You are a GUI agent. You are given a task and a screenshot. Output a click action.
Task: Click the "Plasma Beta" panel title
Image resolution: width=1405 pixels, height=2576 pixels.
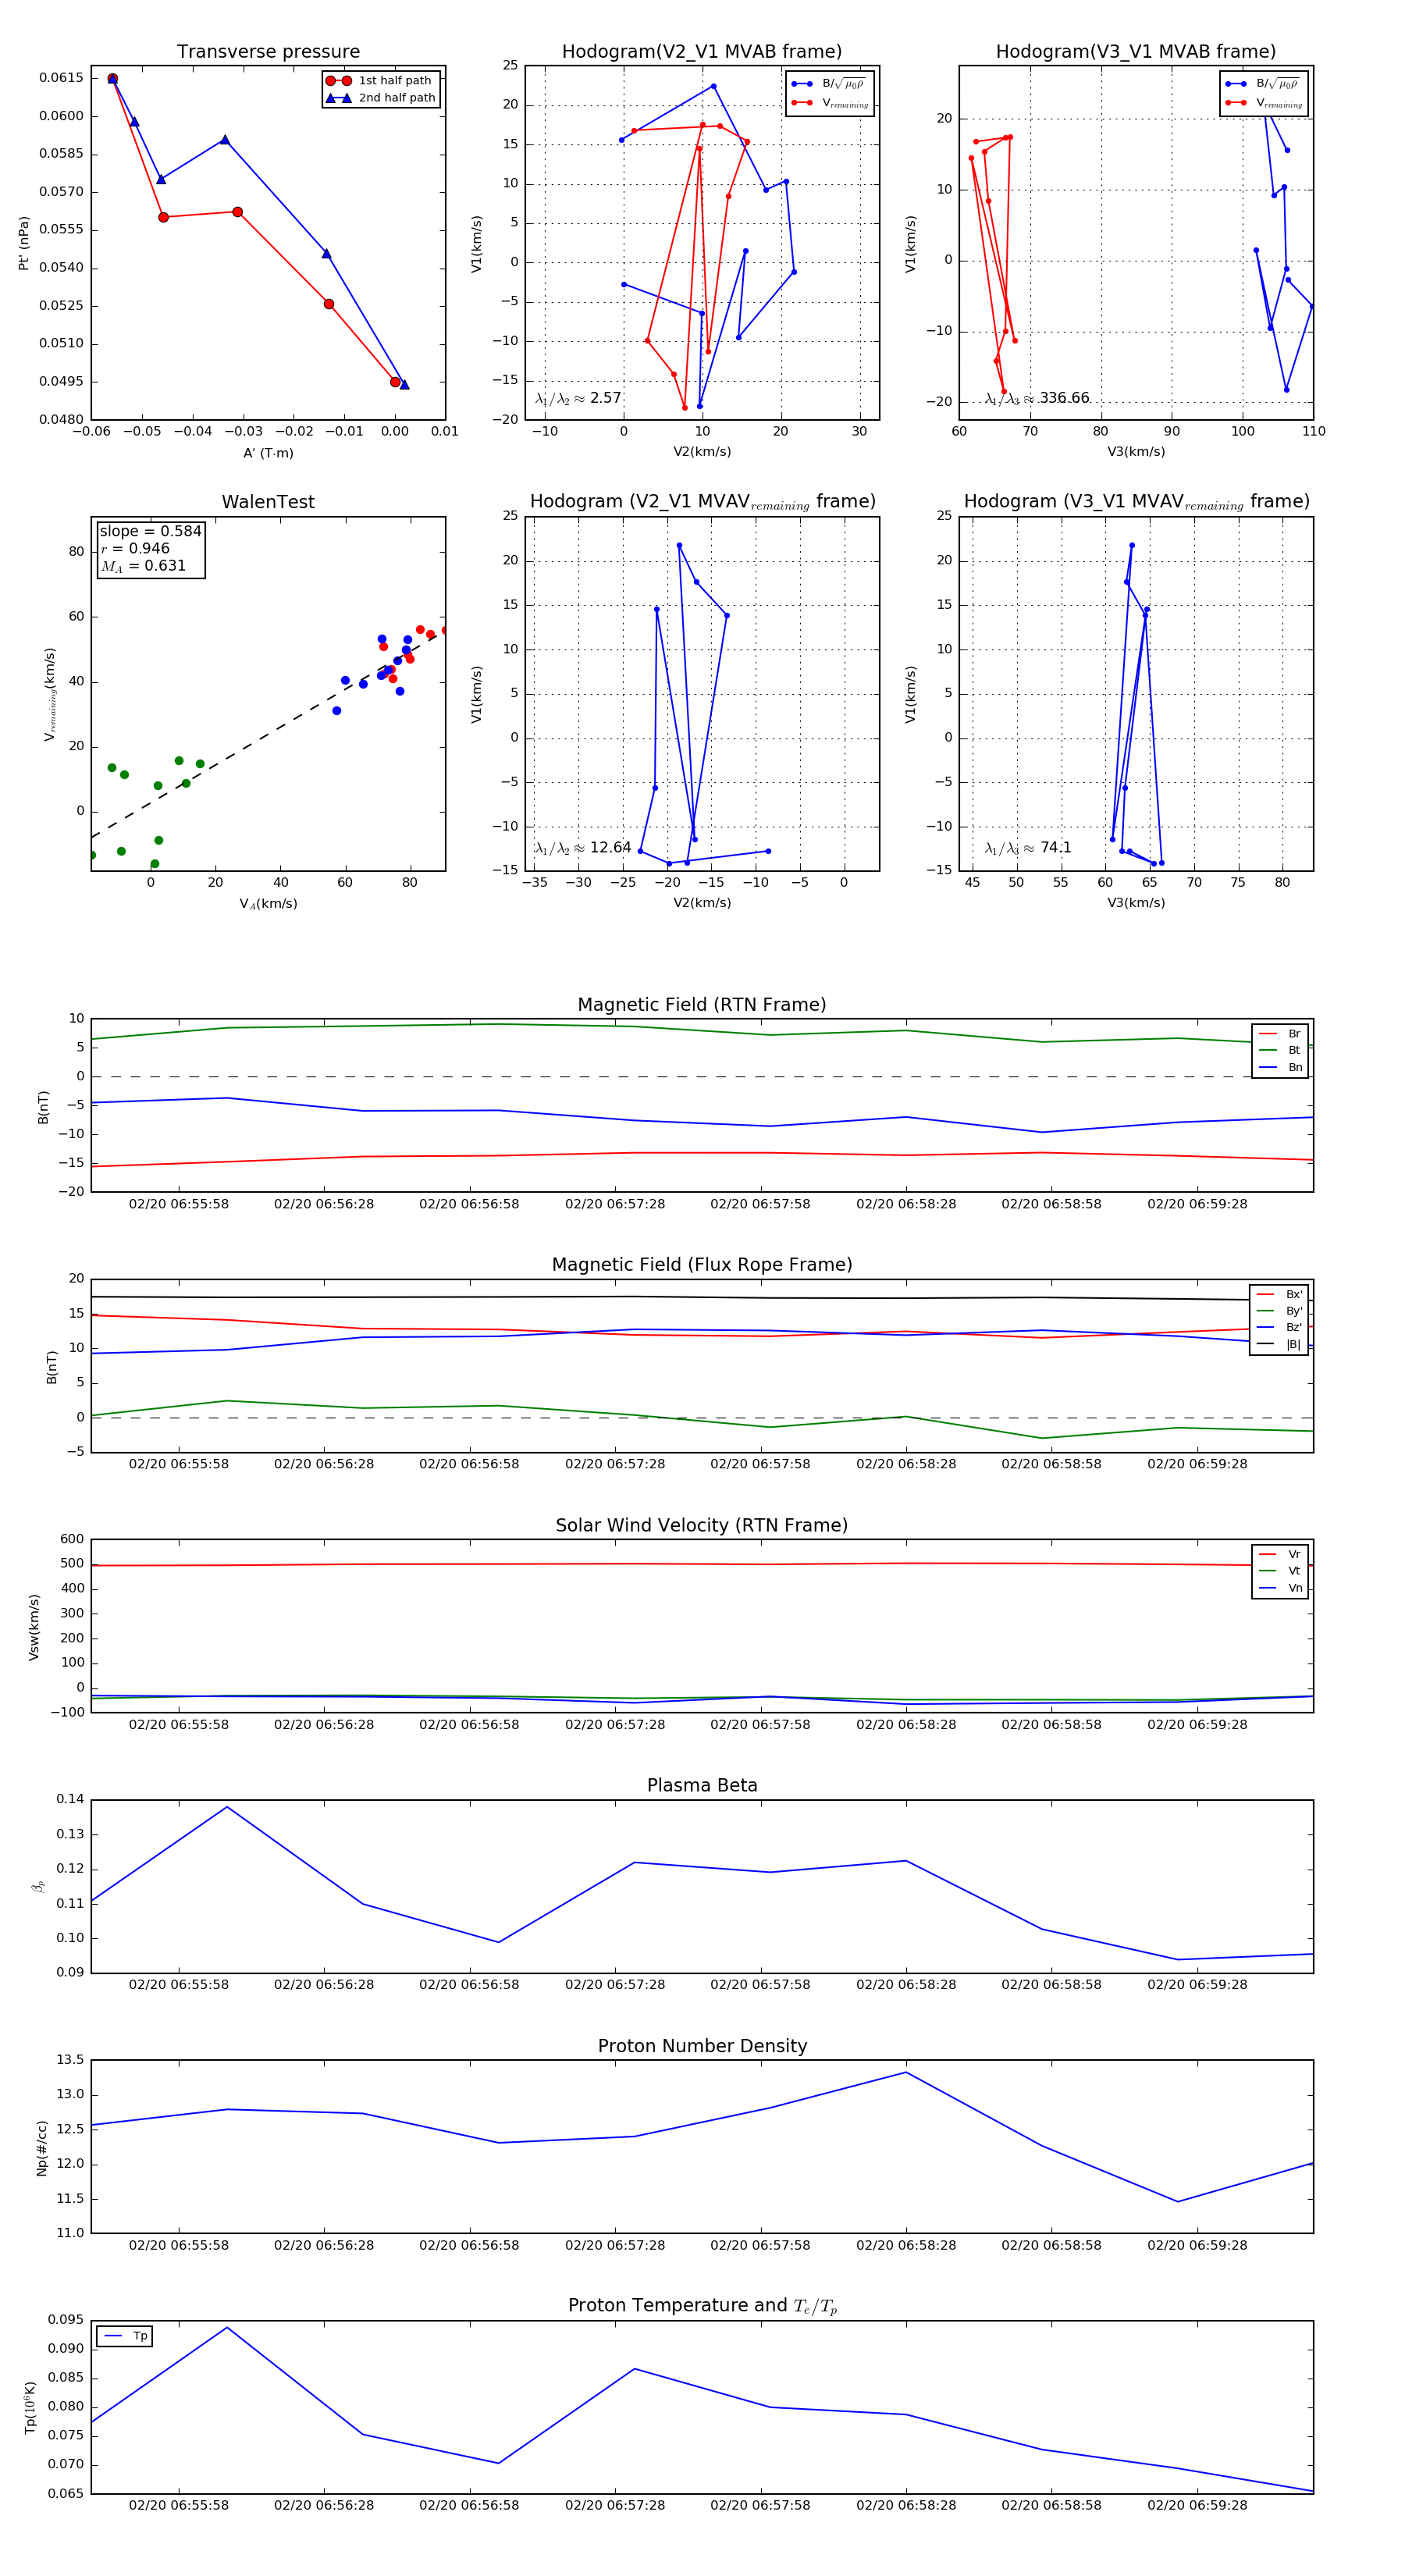702,1785
